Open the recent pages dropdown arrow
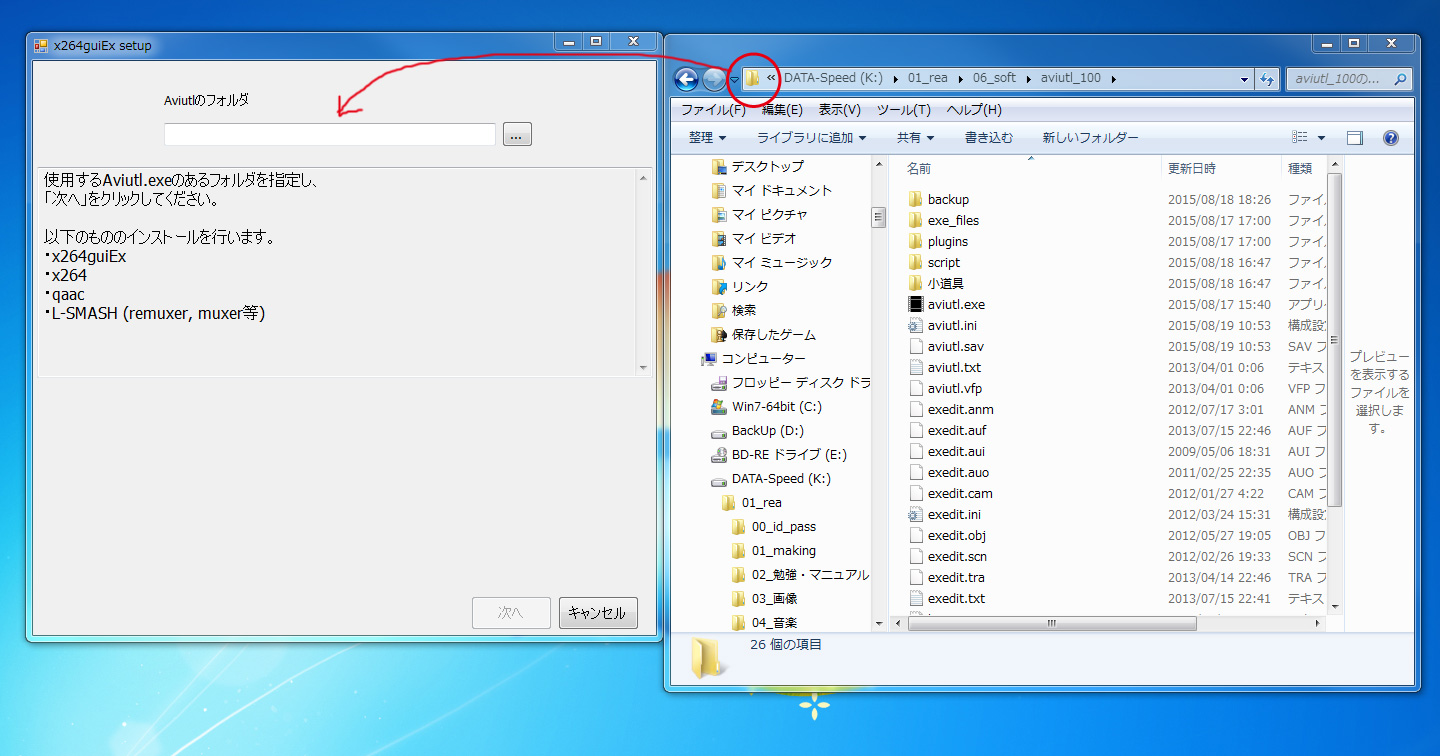Viewport: 1440px width, 756px height. 734,80
